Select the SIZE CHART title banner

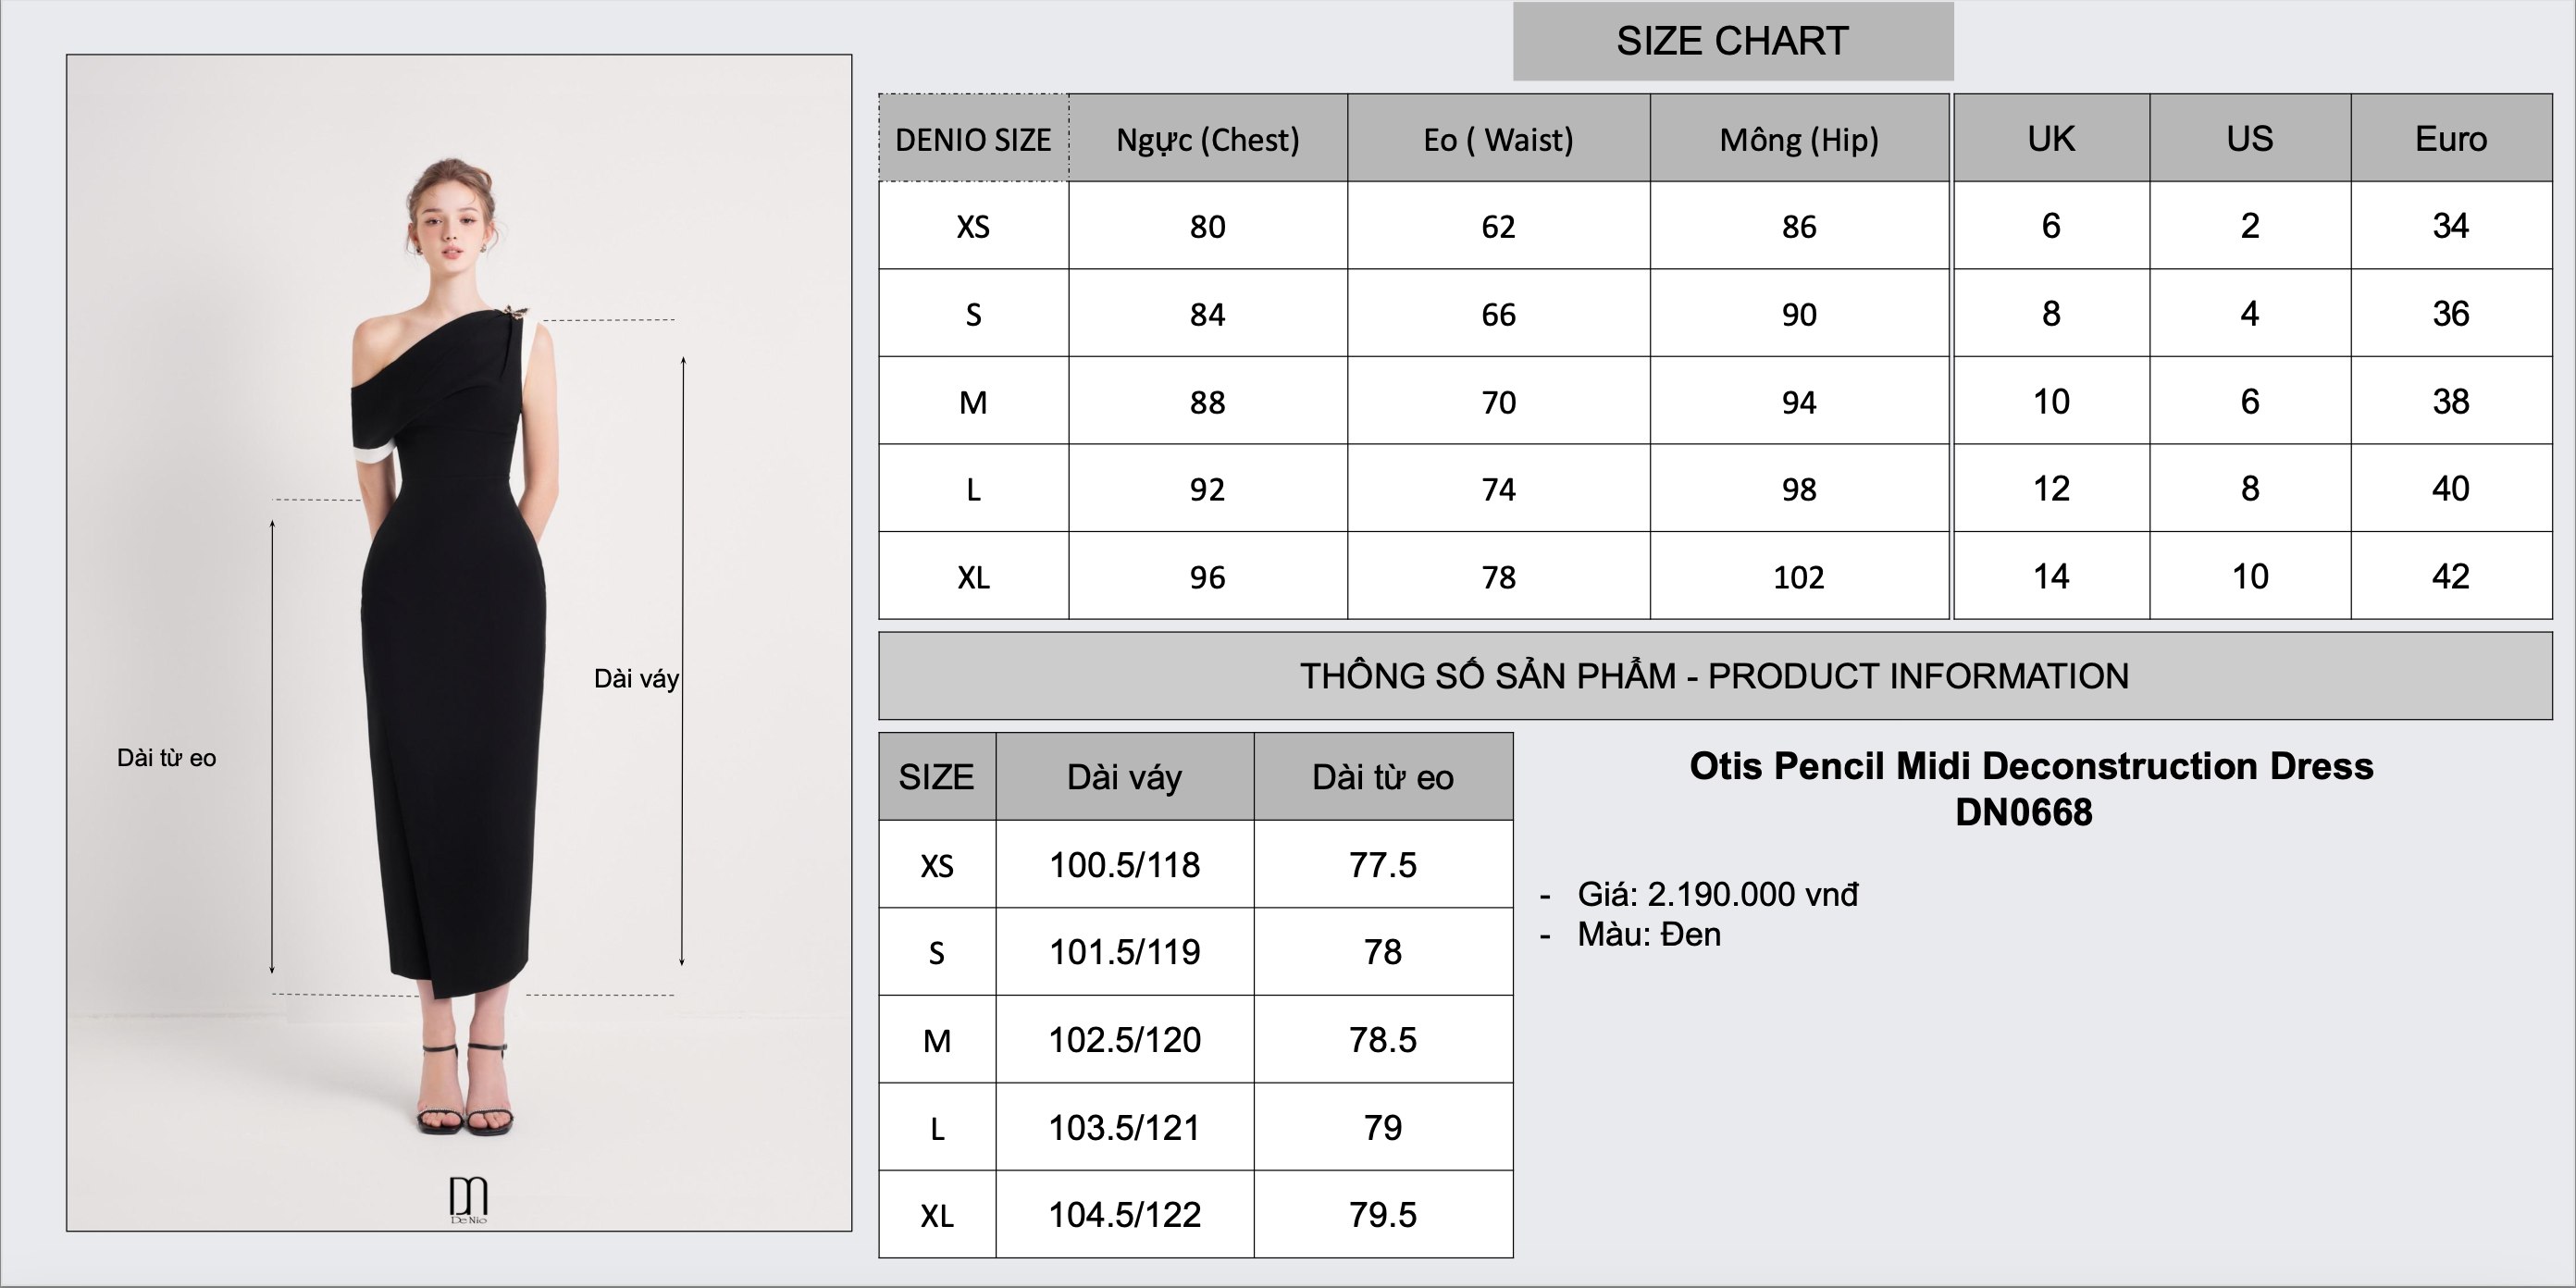tap(1732, 41)
